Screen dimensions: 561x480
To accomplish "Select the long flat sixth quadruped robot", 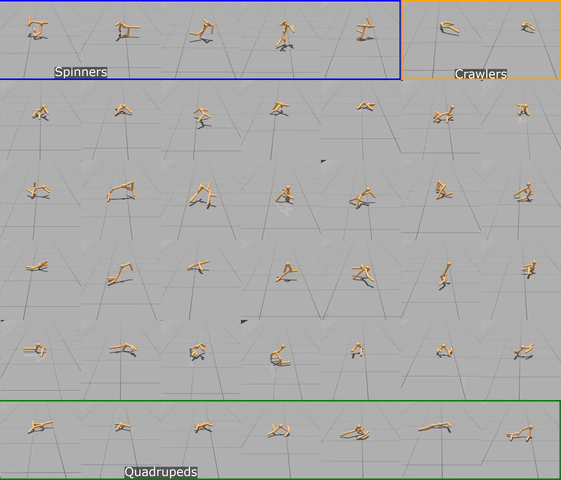I will click(435, 427).
